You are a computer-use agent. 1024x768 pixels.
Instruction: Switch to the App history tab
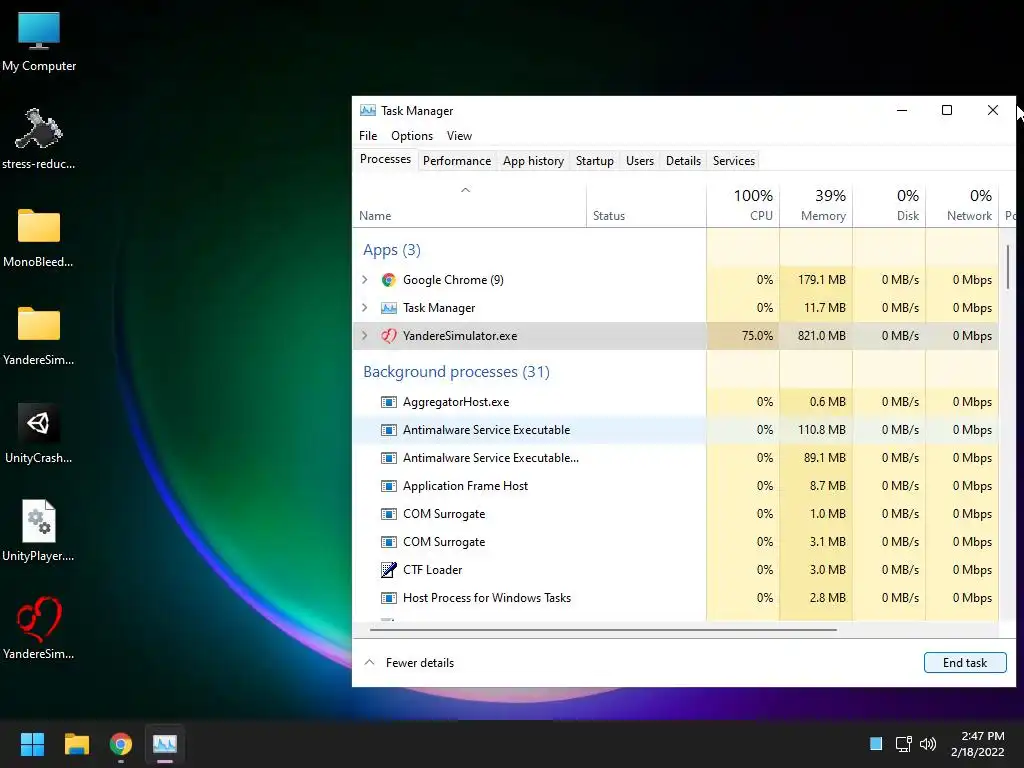click(x=533, y=161)
